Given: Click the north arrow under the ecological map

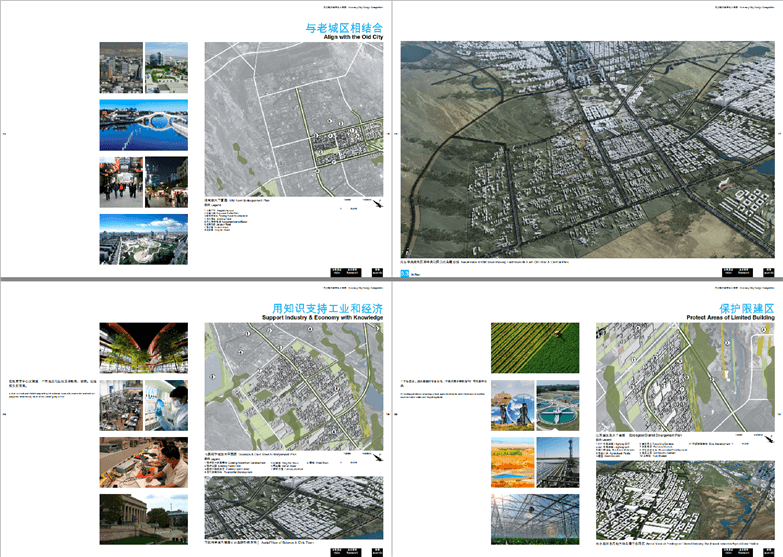Looking at the screenshot, I should pos(770,439).
